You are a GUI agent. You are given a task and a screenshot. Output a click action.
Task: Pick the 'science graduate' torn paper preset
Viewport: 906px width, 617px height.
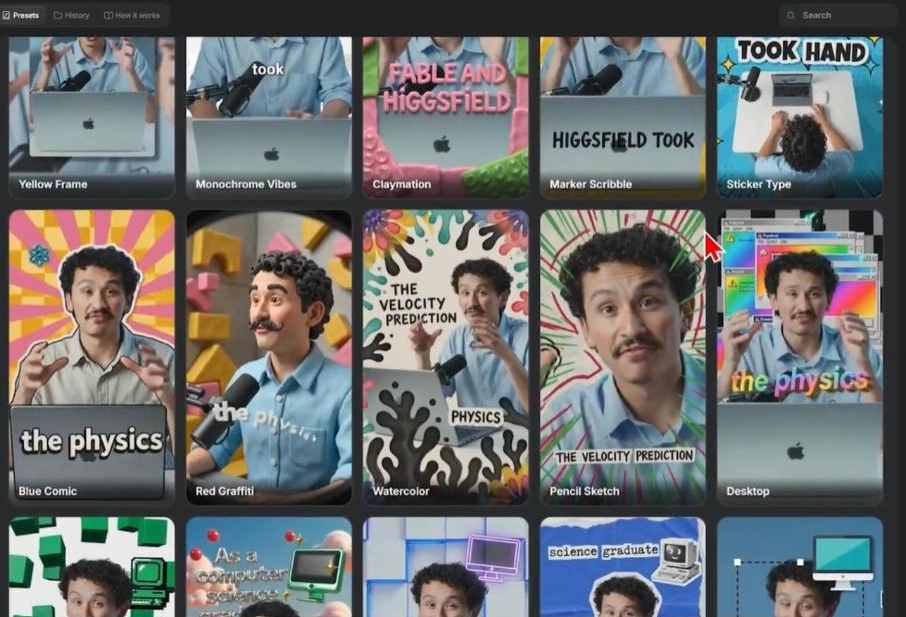coord(623,567)
